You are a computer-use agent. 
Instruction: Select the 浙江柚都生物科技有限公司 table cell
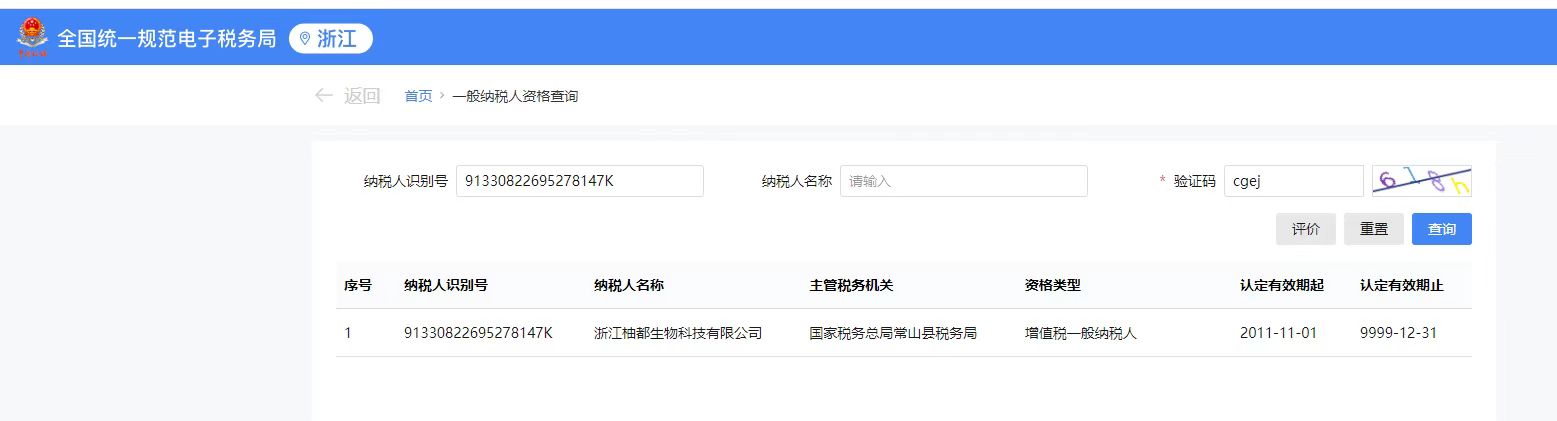(678, 333)
